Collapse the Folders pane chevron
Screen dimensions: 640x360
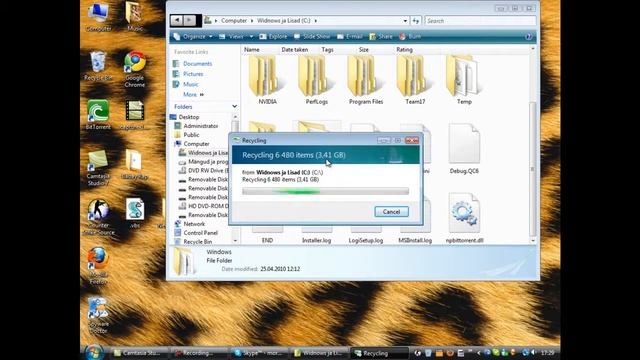(x=234, y=107)
